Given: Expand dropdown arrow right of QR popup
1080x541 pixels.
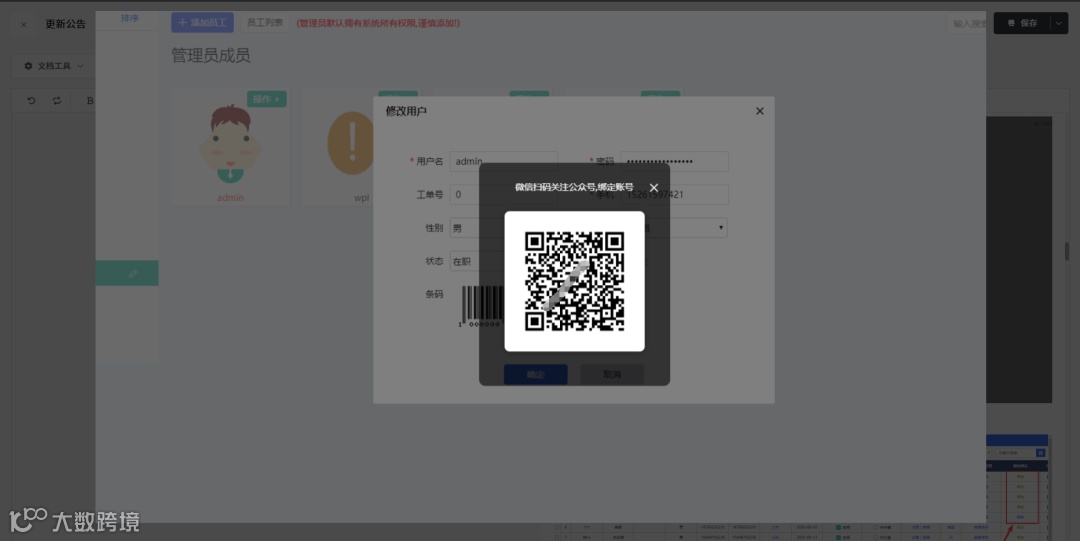Looking at the screenshot, I should pyautogui.click(x=720, y=228).
